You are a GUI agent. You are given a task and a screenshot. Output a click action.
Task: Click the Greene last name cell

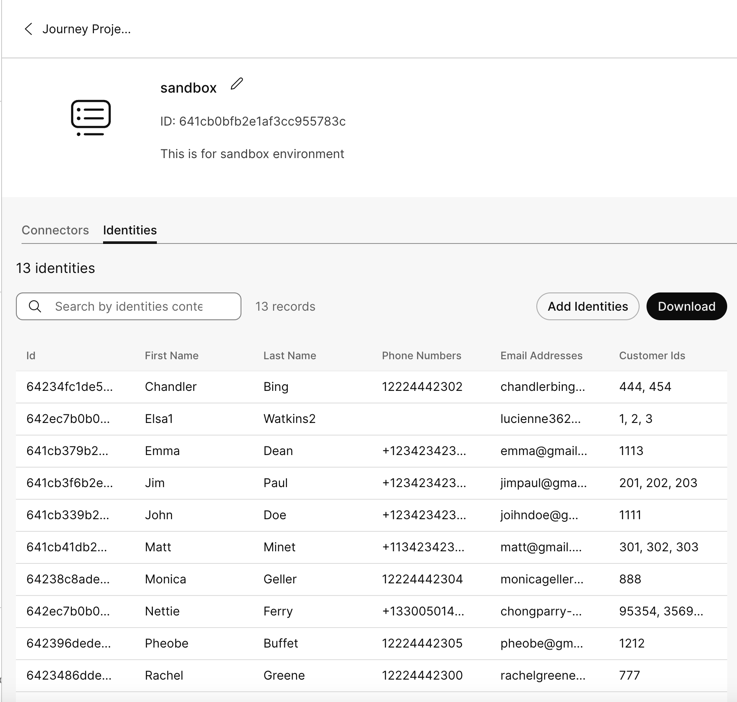tap(284, 676)
